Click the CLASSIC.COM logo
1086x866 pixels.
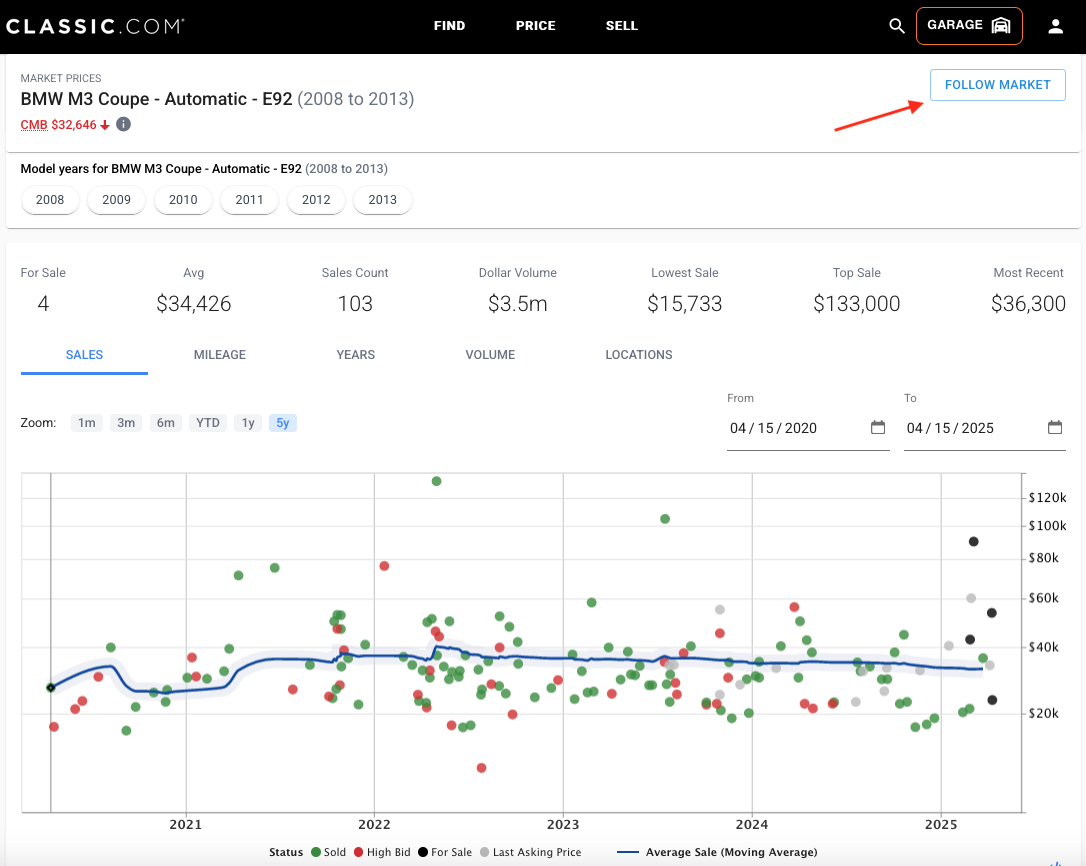95,26
